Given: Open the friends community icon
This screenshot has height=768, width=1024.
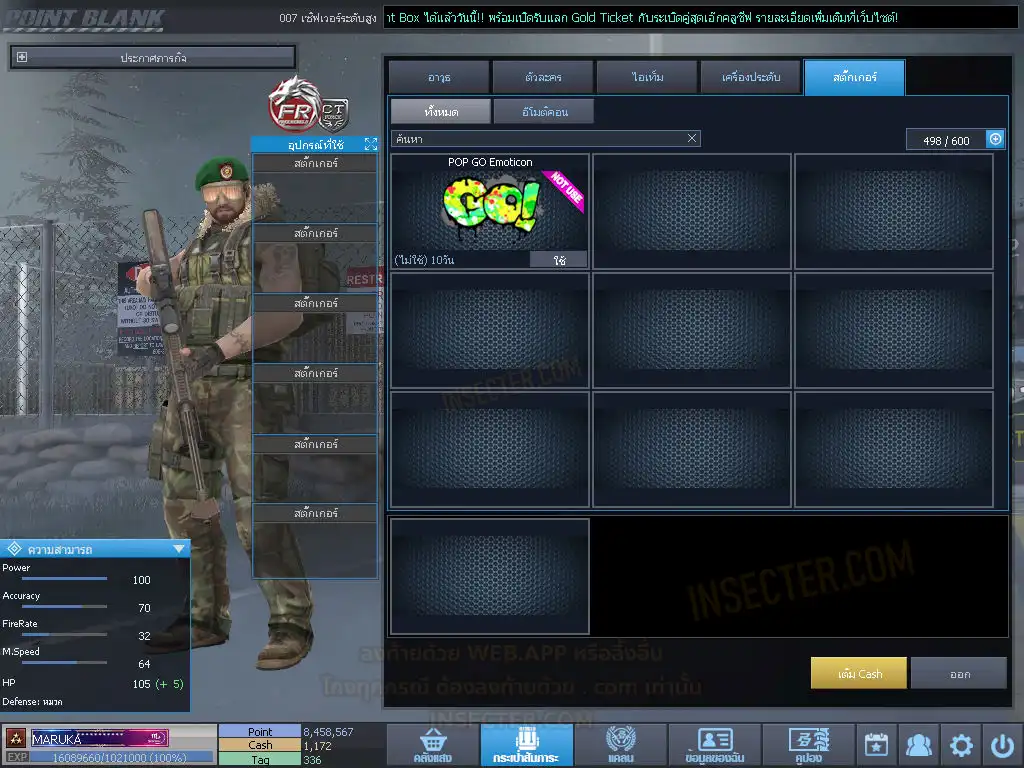Looking at the screenshot, I should pos(918,745).
